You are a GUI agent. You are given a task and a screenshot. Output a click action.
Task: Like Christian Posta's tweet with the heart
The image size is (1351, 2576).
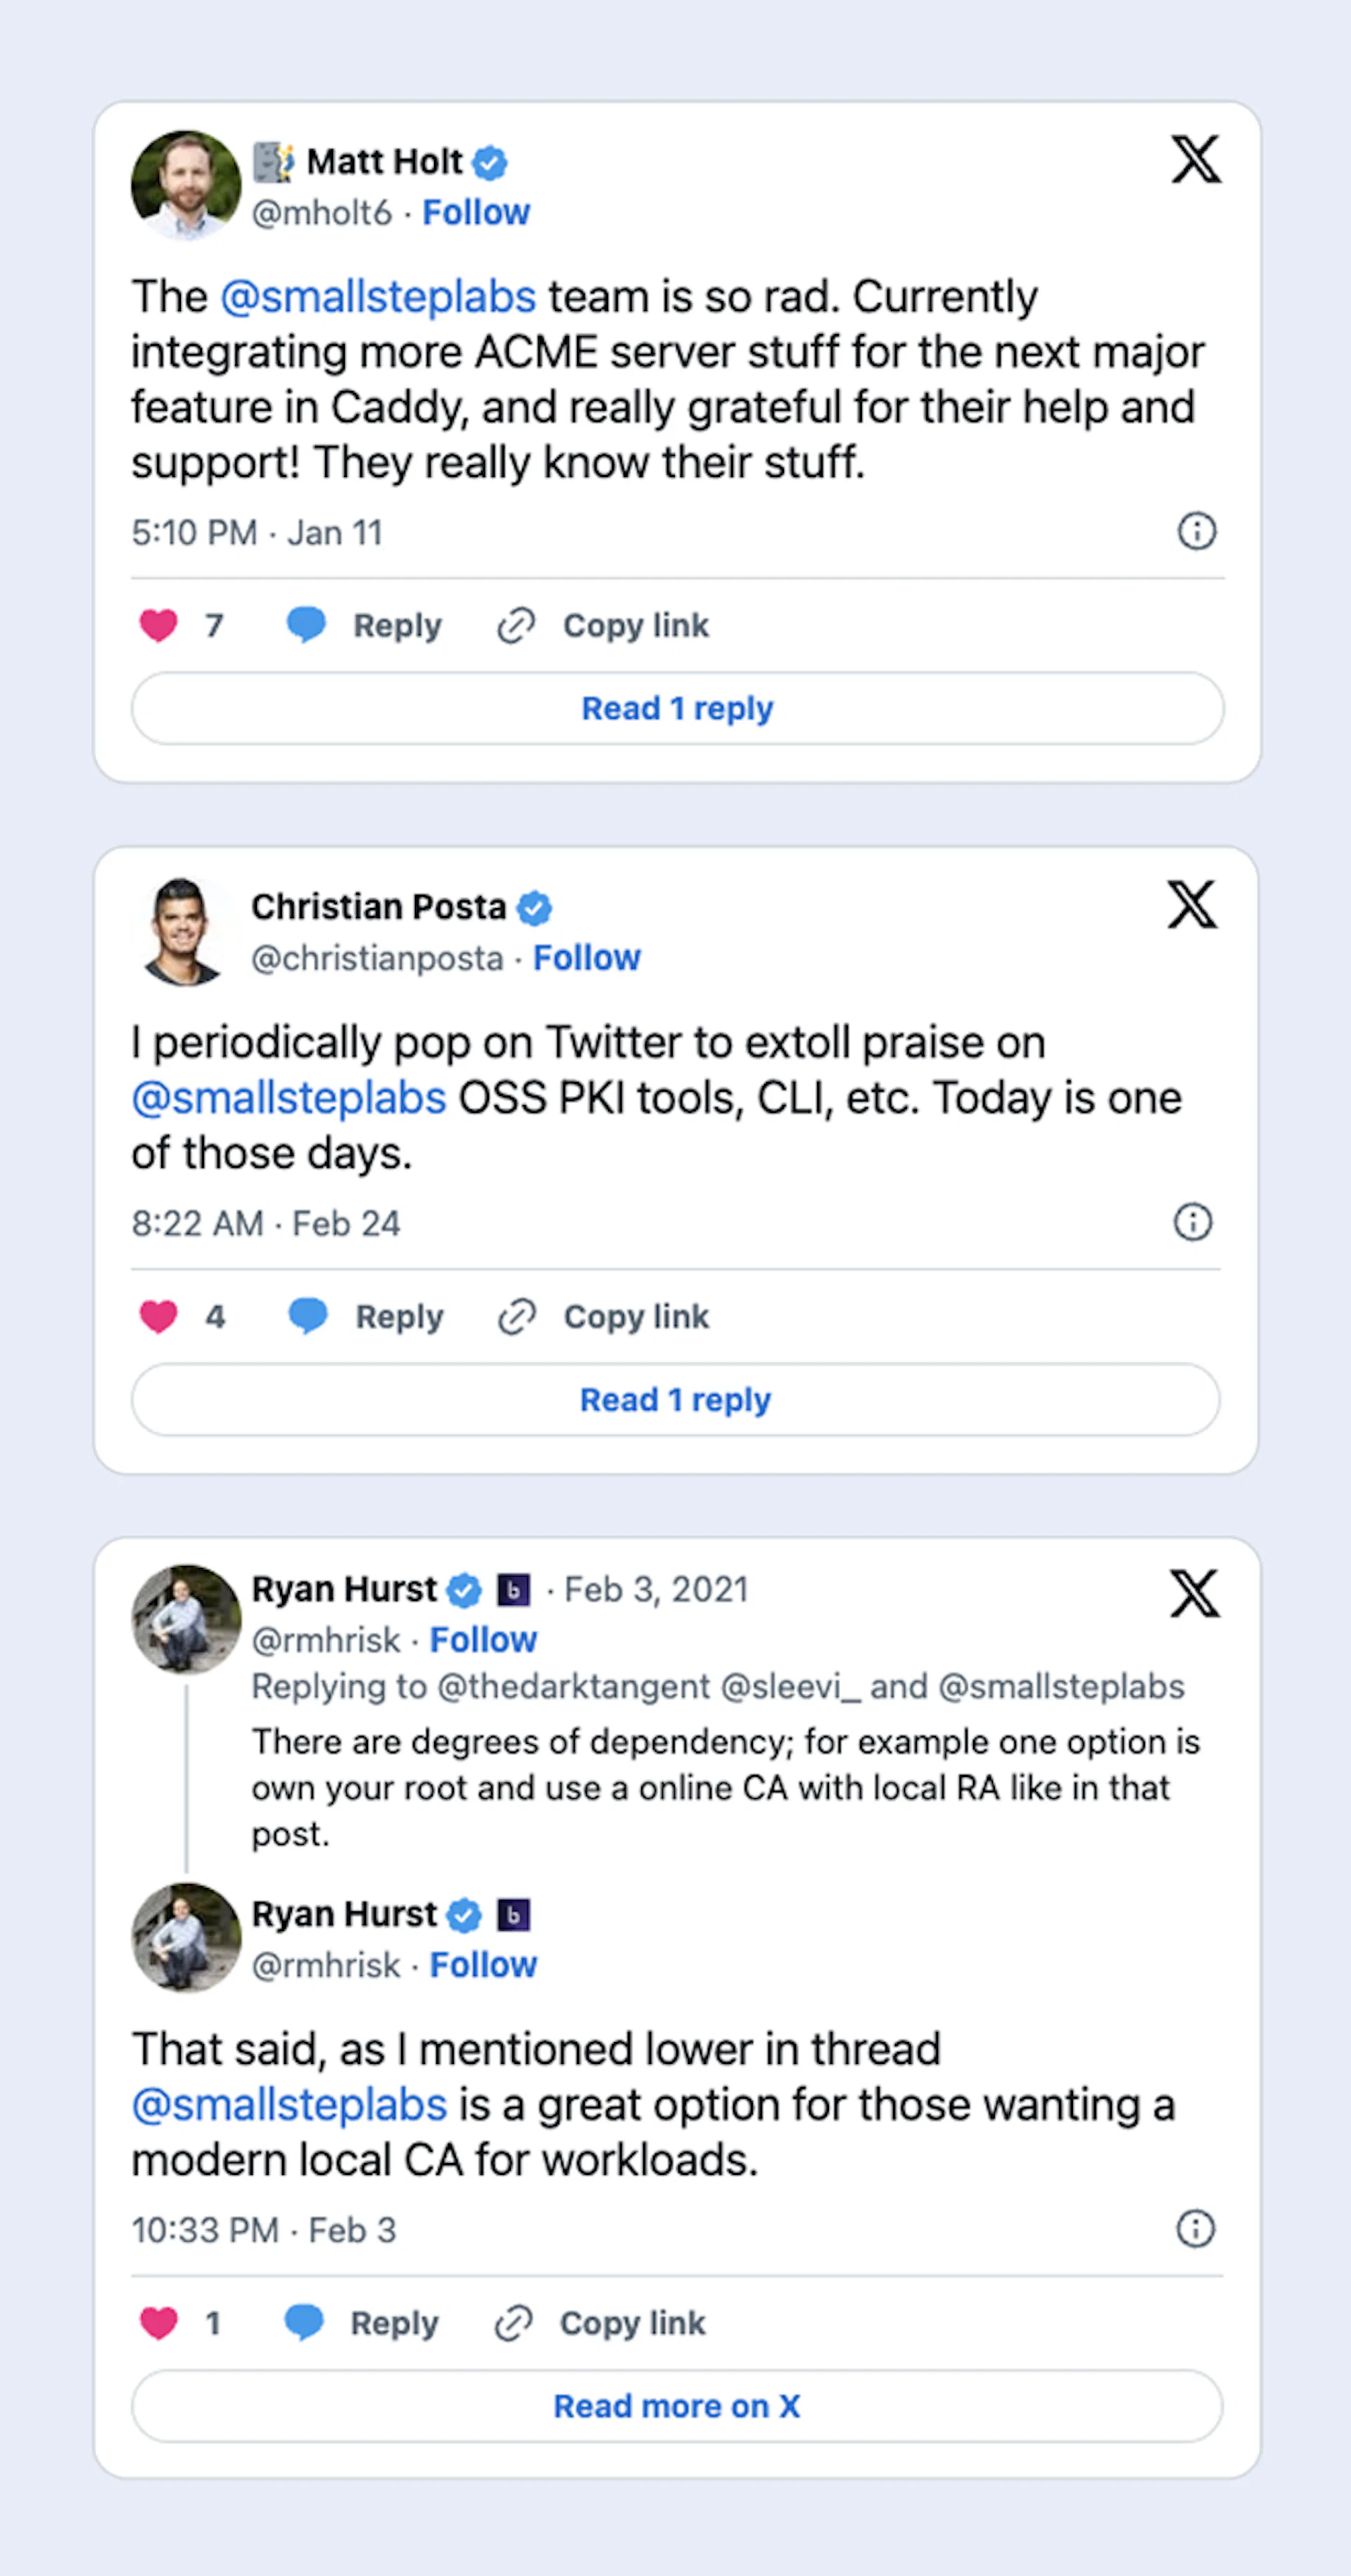(x=158, y=1316)
